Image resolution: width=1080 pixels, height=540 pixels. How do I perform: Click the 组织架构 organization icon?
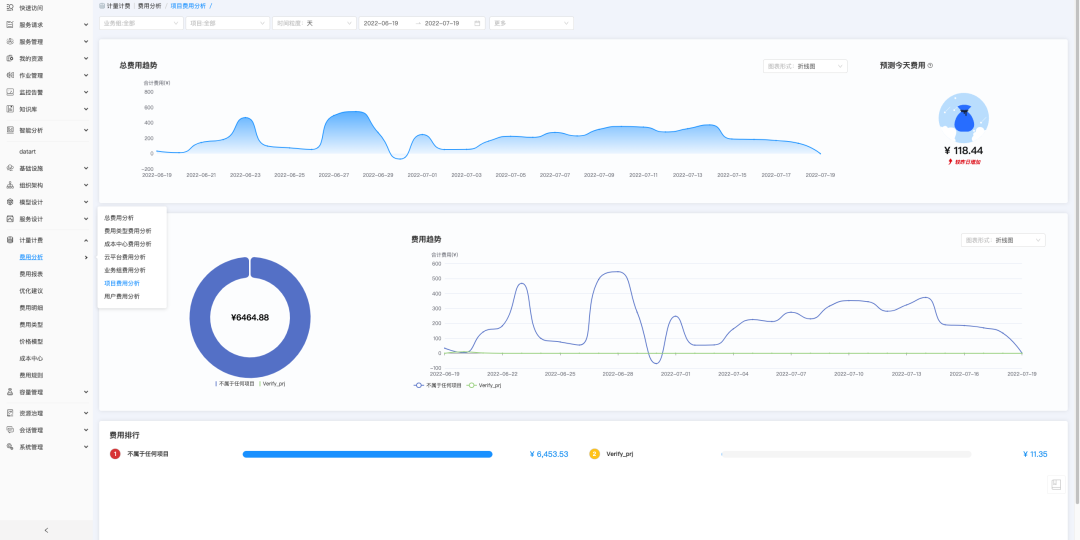point(10,185)
